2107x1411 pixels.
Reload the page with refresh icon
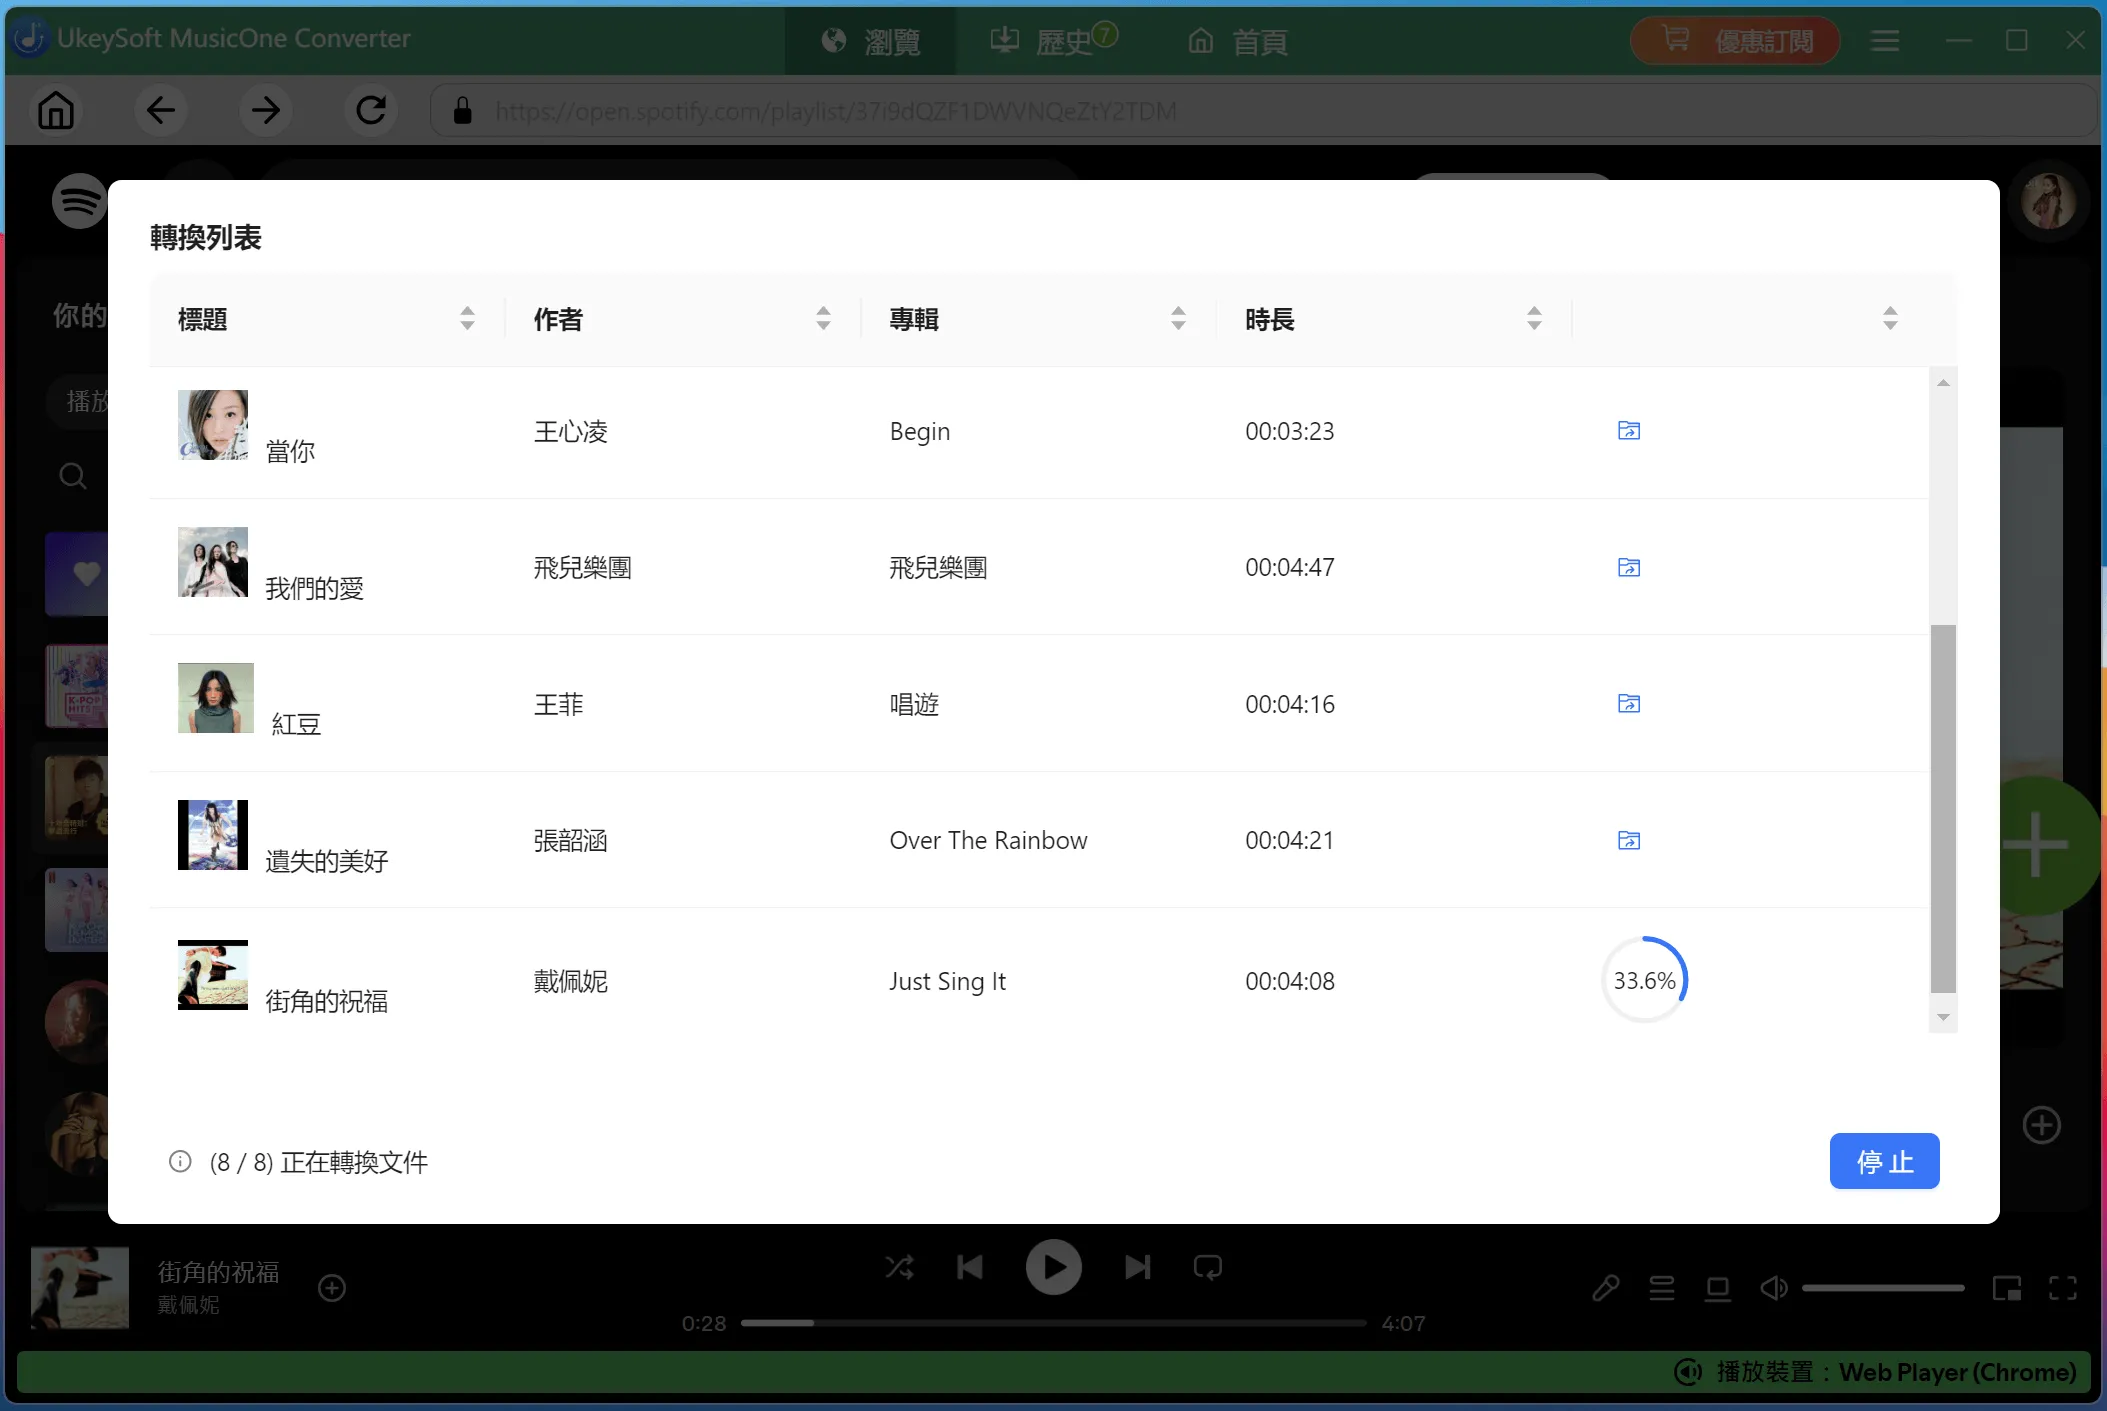[371, 110]
